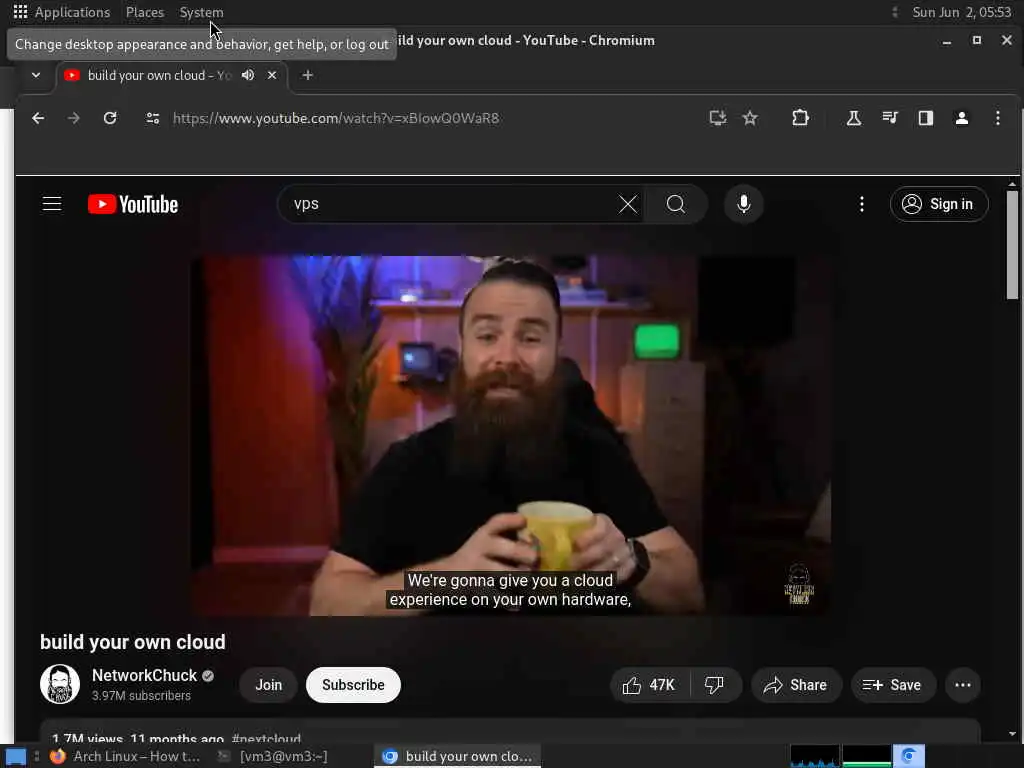Go to YouTube home via logo
This screenshot has width=1024, height=768.
coord(133,204)
